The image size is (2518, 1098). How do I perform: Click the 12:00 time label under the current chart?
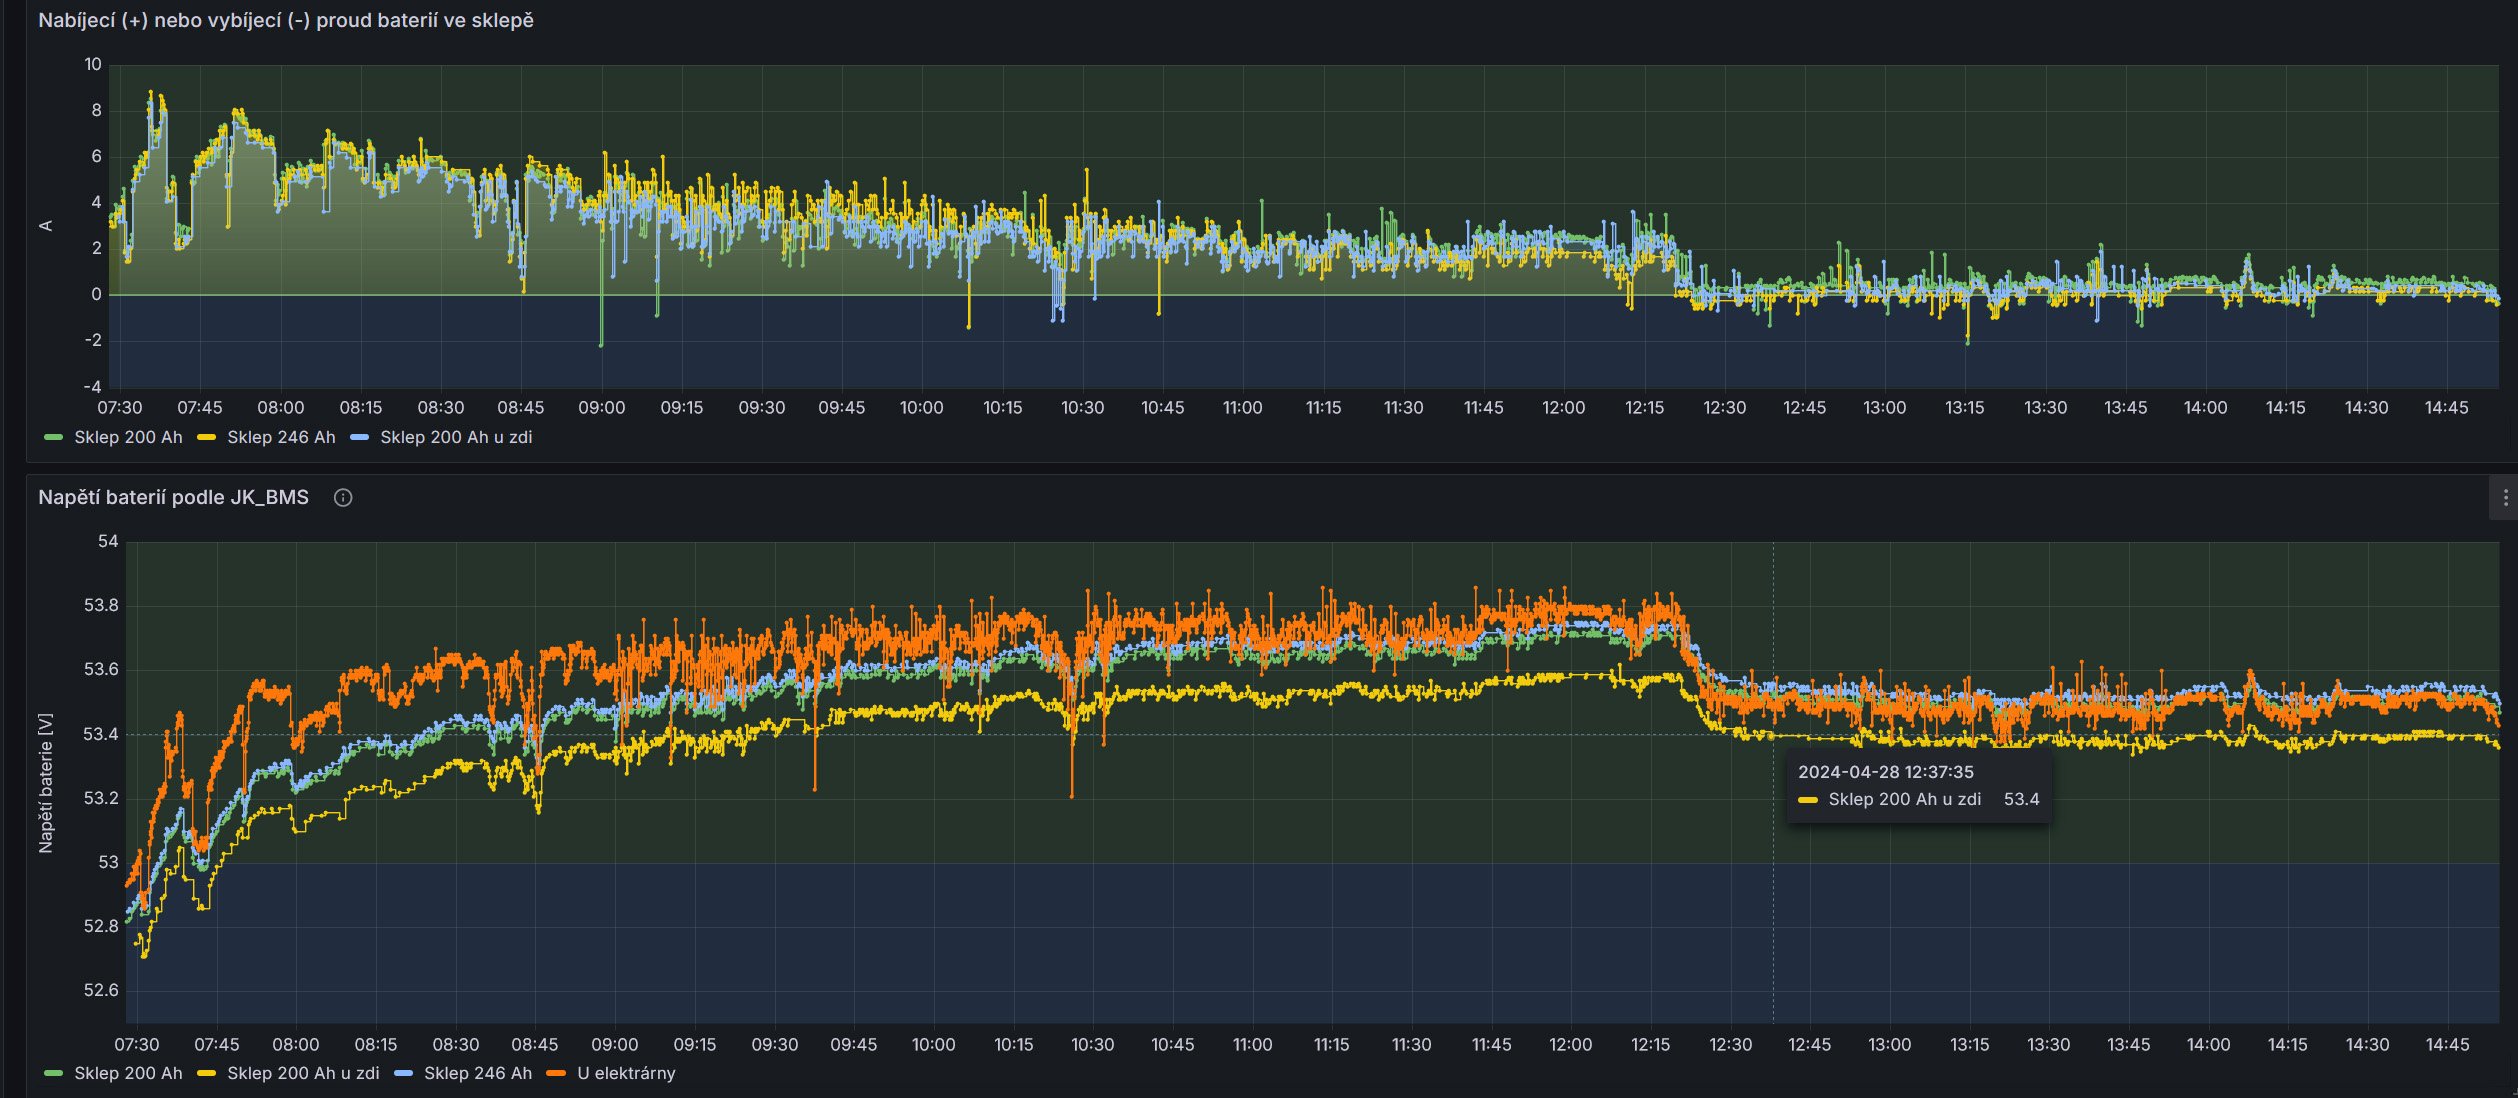[1563, 408]
